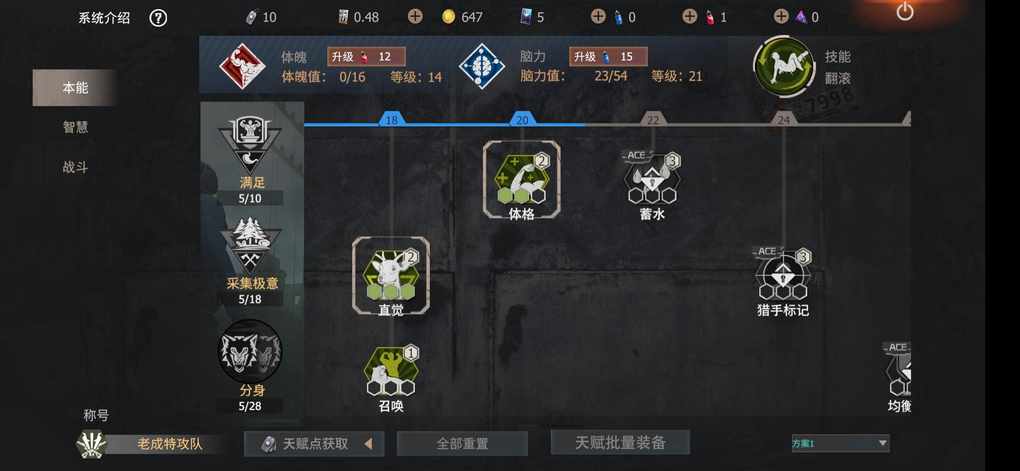
Task: Select the 直觉 deer talent icon
Action: (390, 275)
